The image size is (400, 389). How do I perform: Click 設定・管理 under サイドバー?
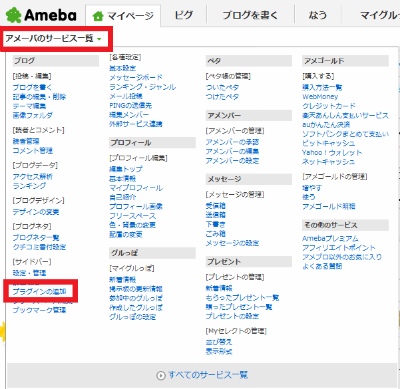(x=29, y=273)
